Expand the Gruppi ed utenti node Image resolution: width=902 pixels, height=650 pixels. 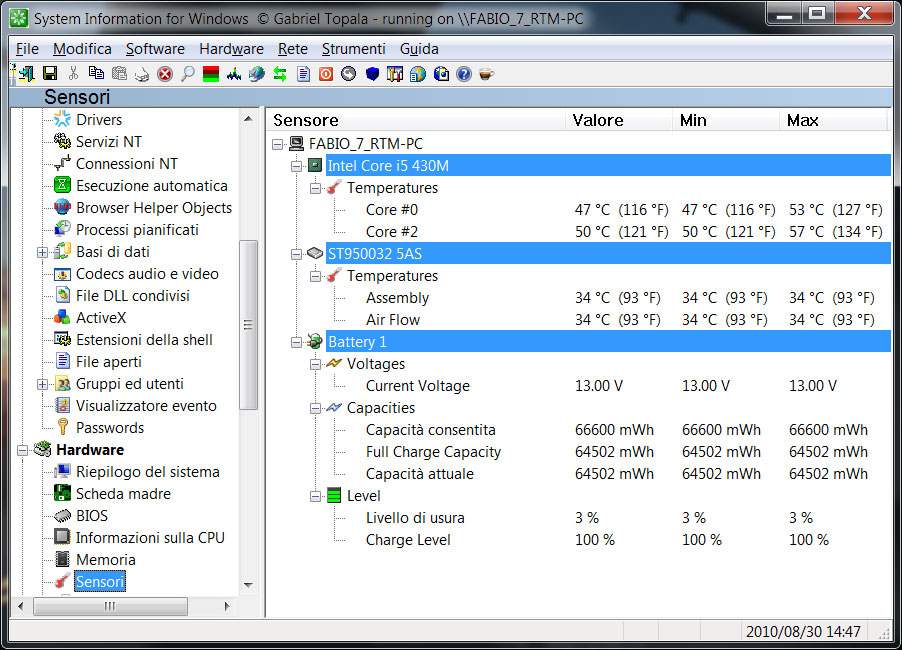tap(42, 384)
